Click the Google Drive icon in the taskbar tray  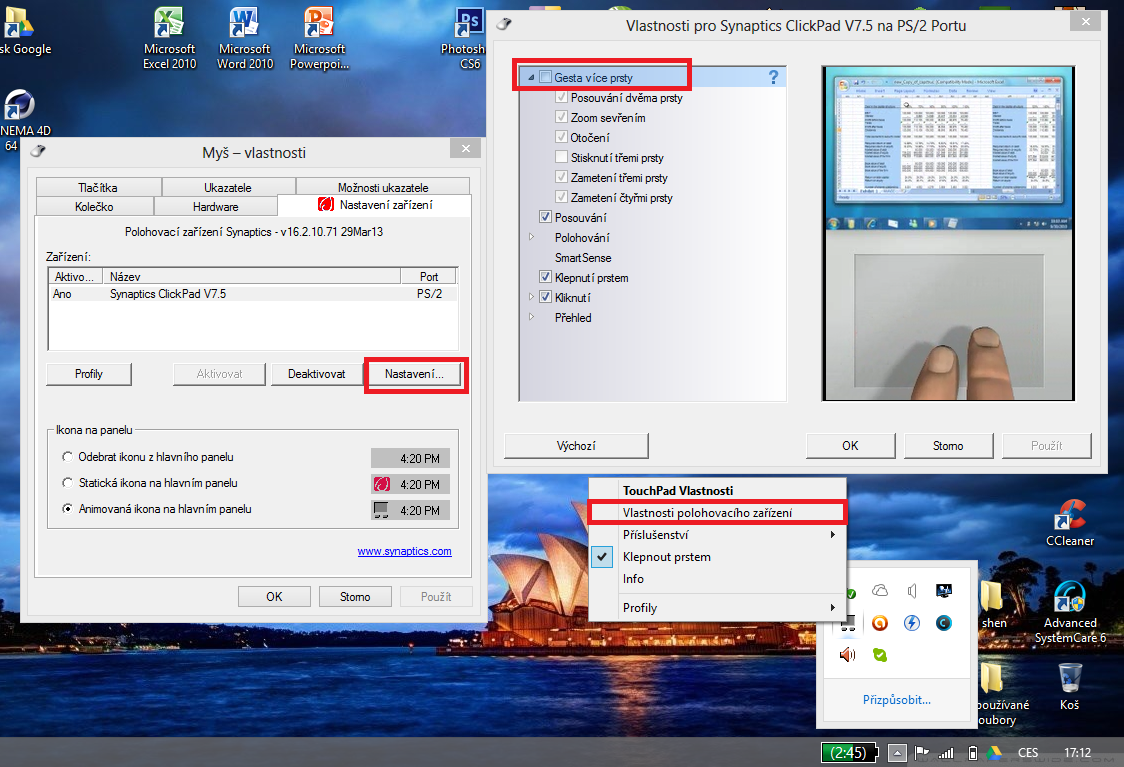click(994, 753)
